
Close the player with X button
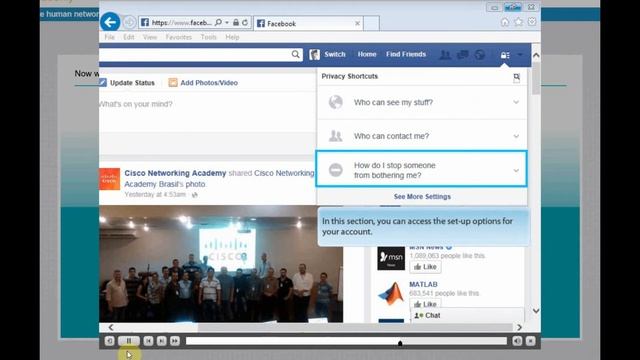(x=531, y=341)
